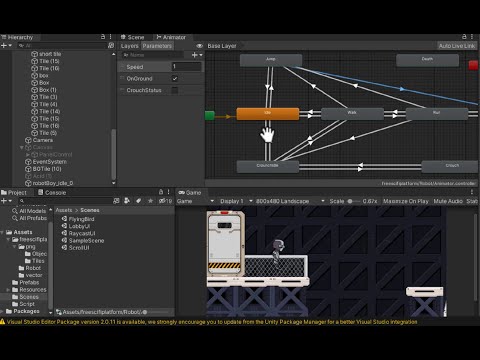Adjust the Project panel icon size slider

tap(157, 312)
